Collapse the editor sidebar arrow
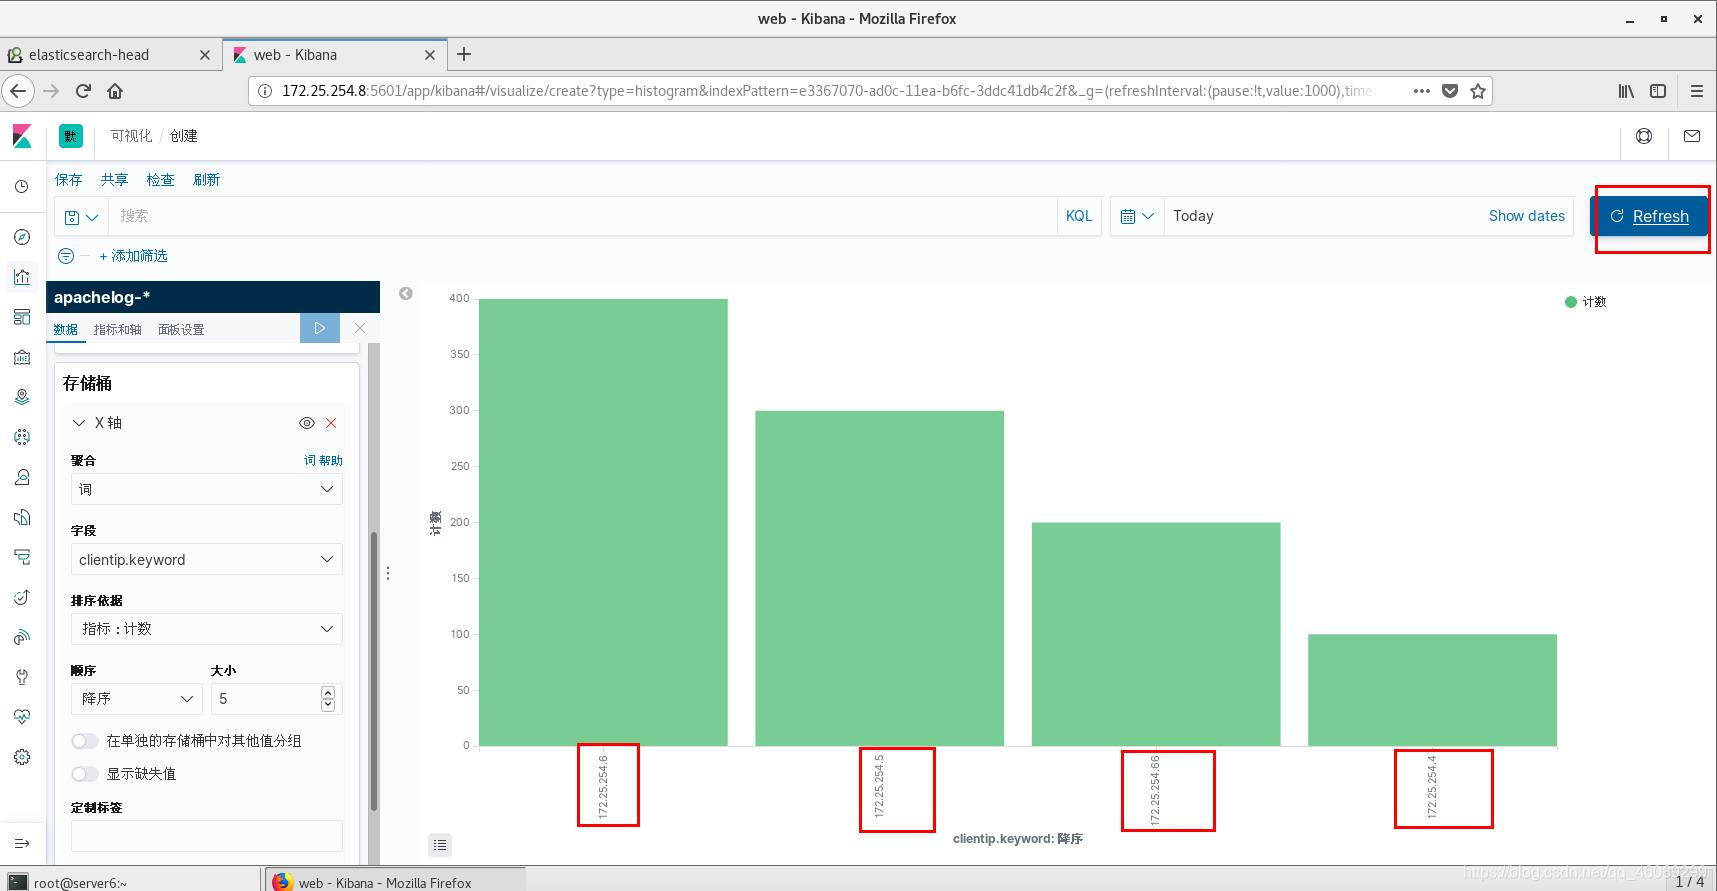The height and width of the screenshot is (891, 1717). coord(406,293)
